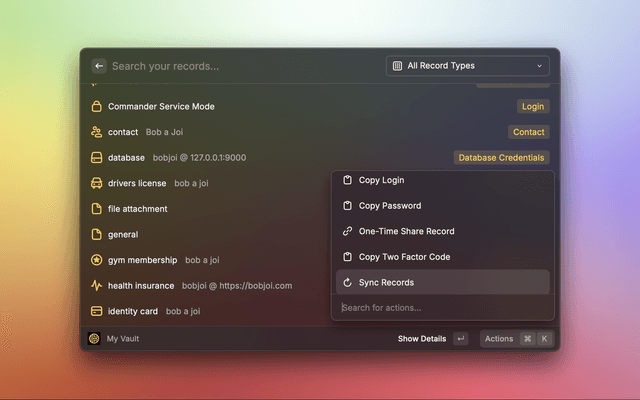Screen dimensions: 640x400
Task: Click the lock icon for Commander Service Mode
Action: point(97,106)
